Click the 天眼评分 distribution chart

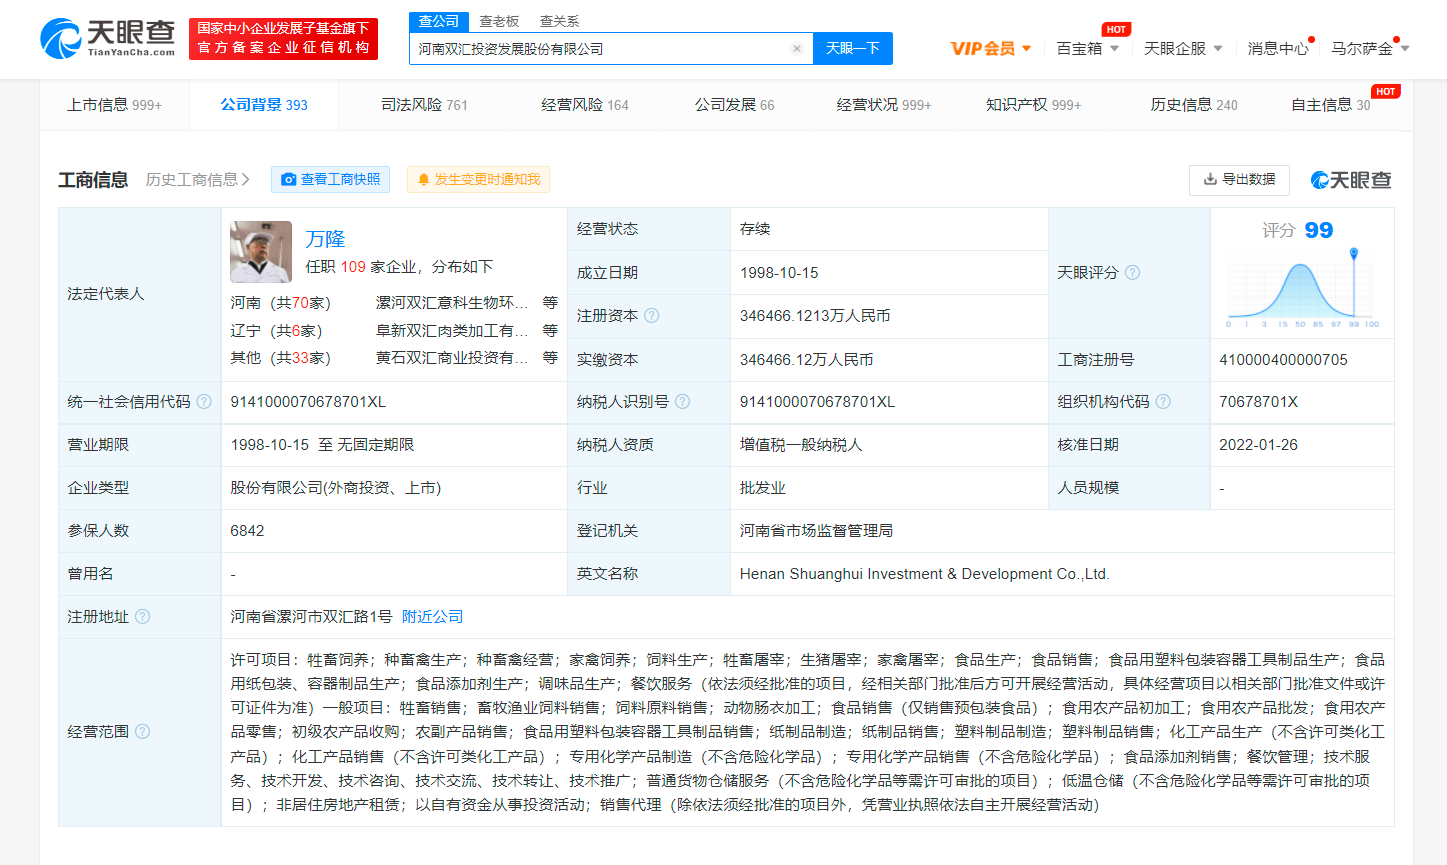tap(1303, 288)
